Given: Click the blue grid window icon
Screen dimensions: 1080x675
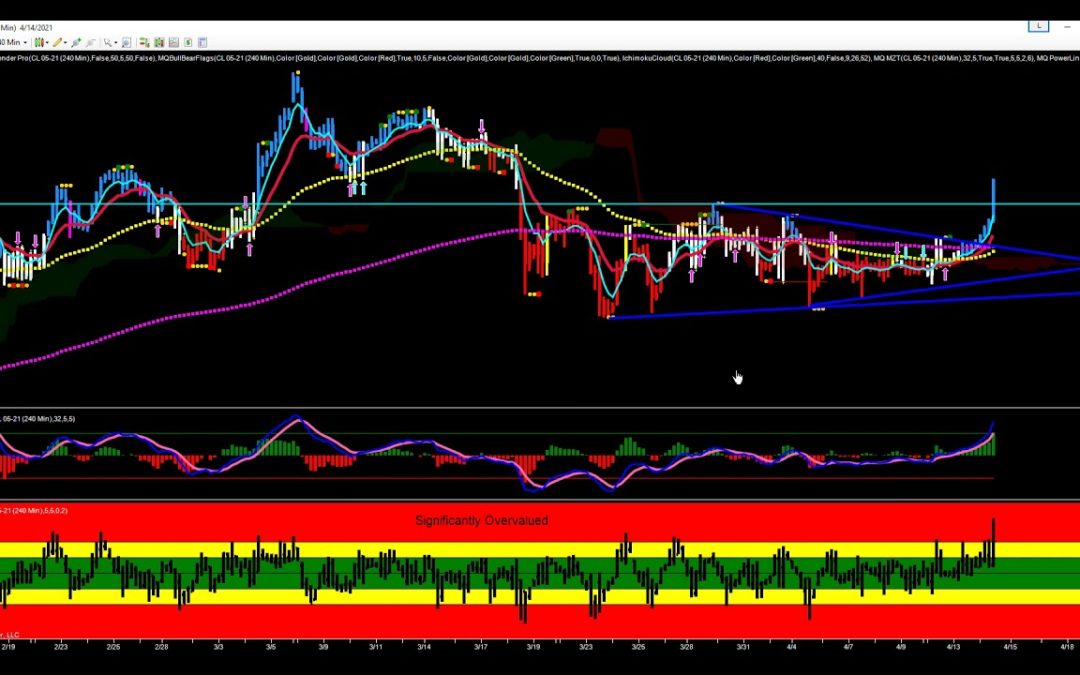Looking at the screenshot, I should (202, 42).
